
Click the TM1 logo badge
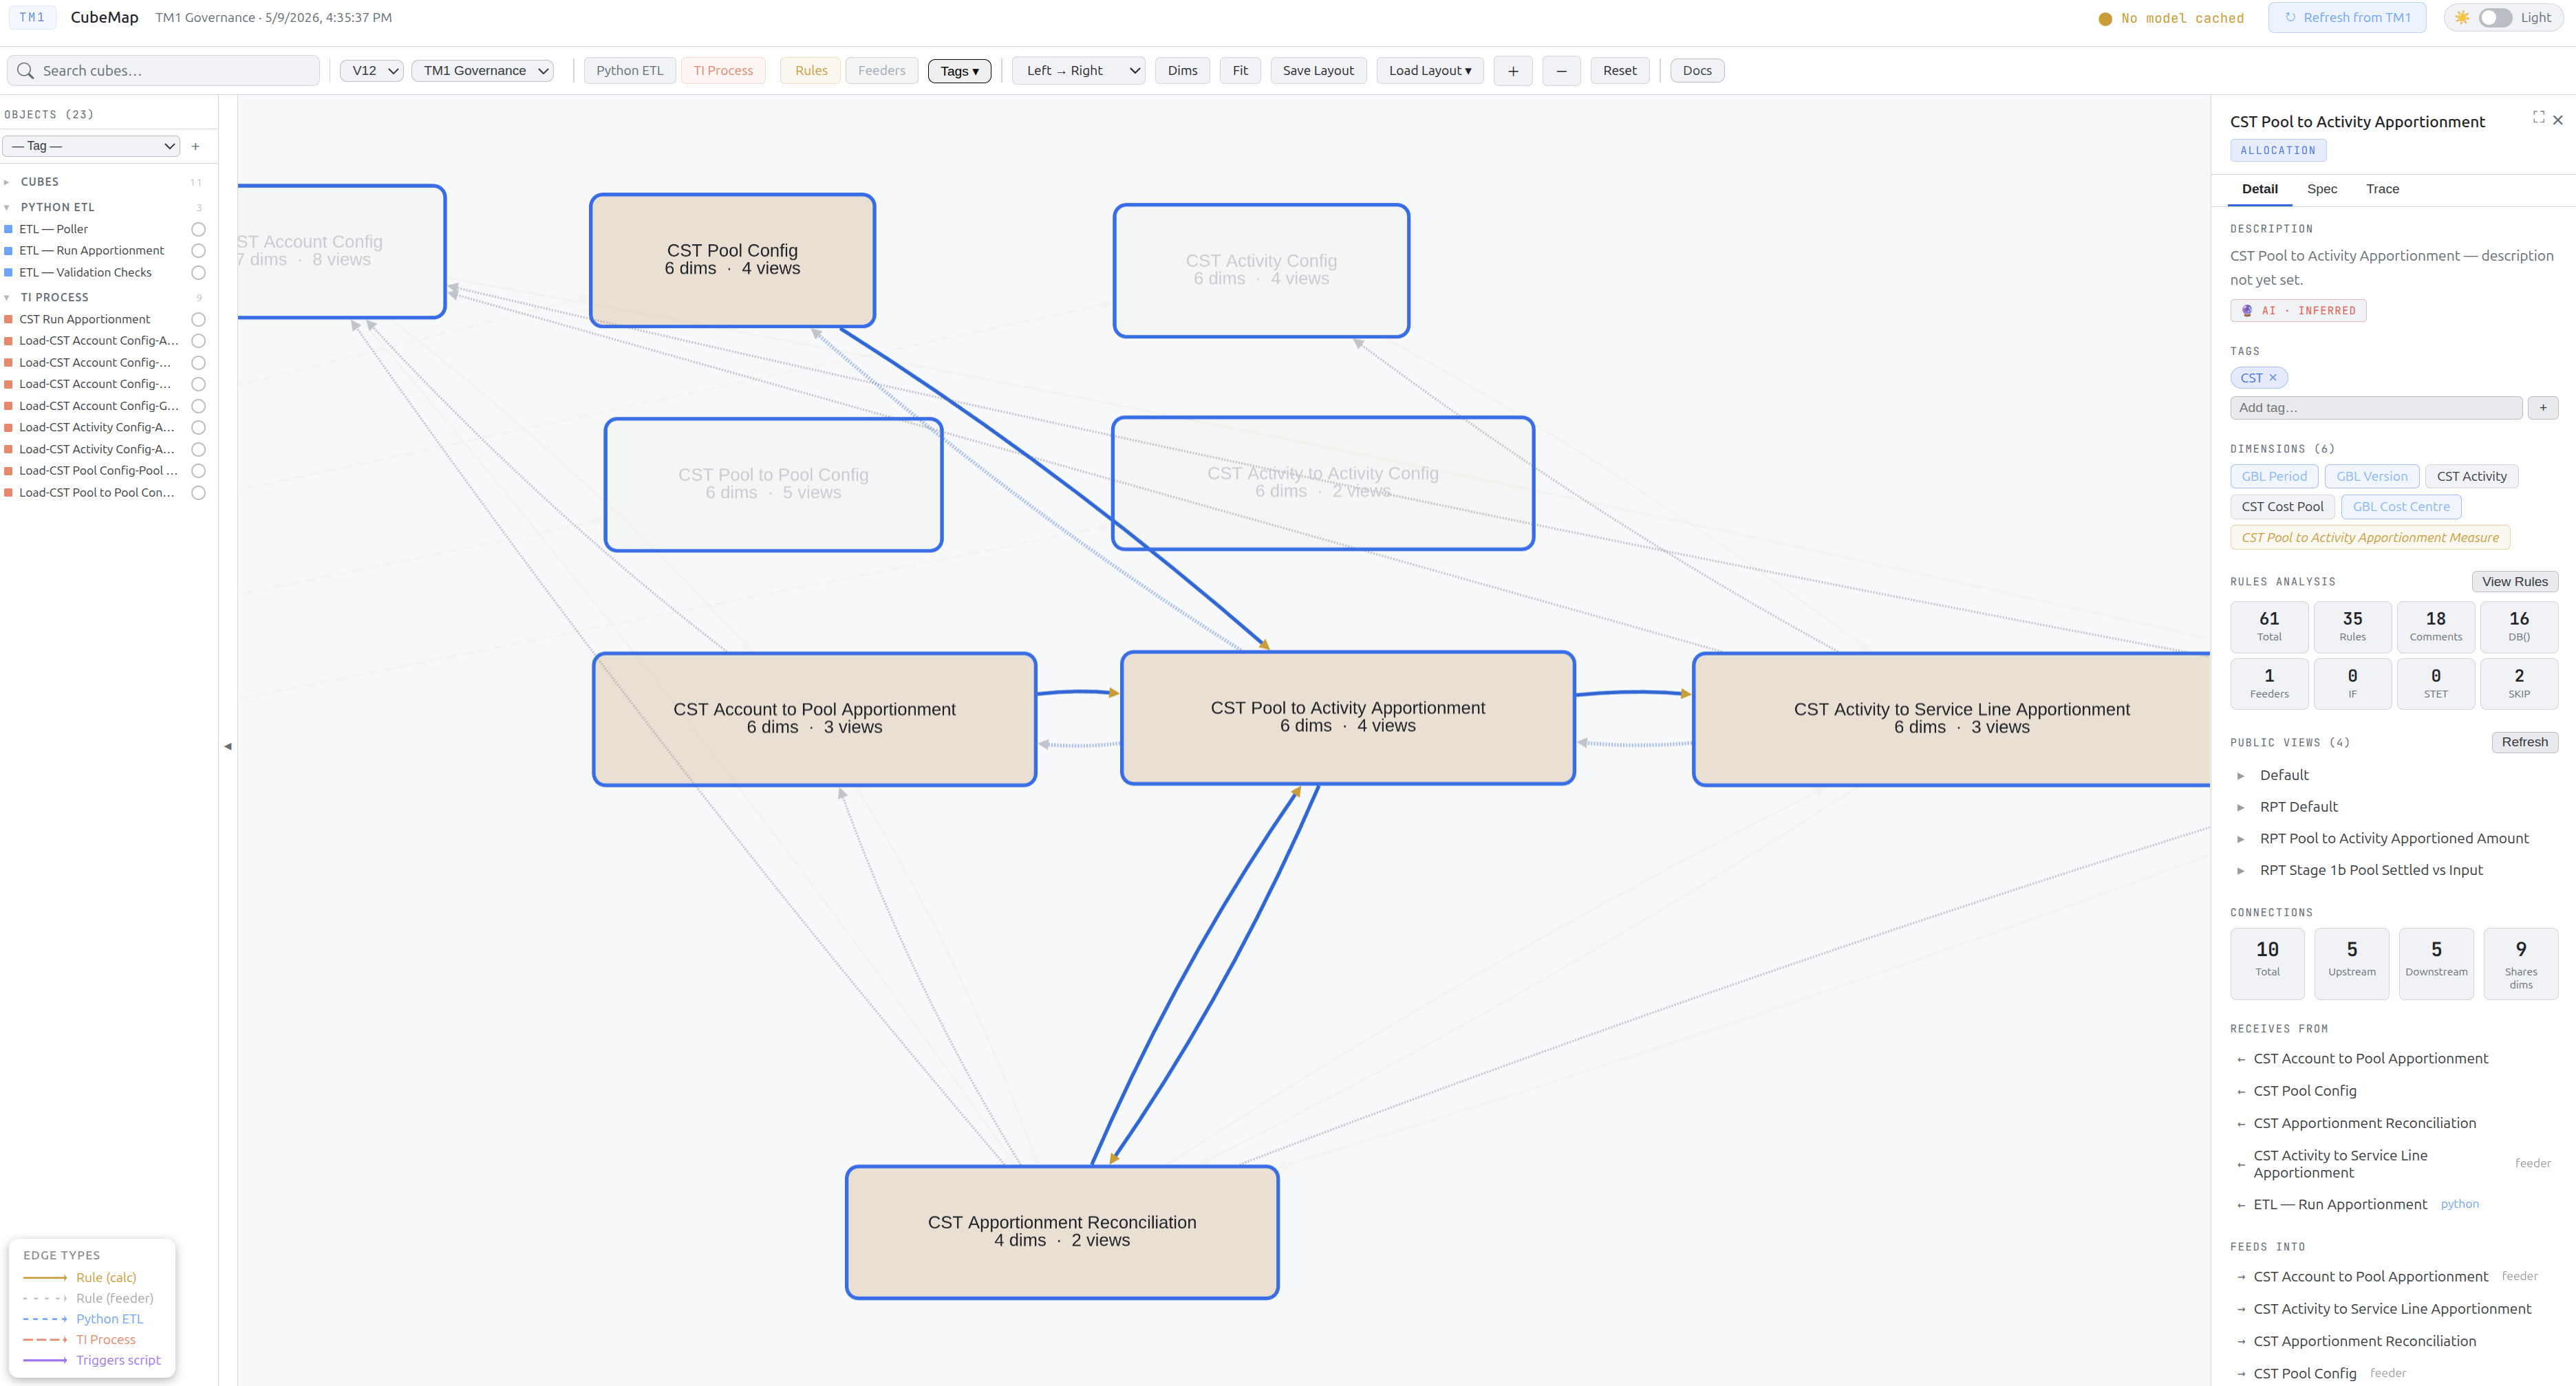[32, 18]
